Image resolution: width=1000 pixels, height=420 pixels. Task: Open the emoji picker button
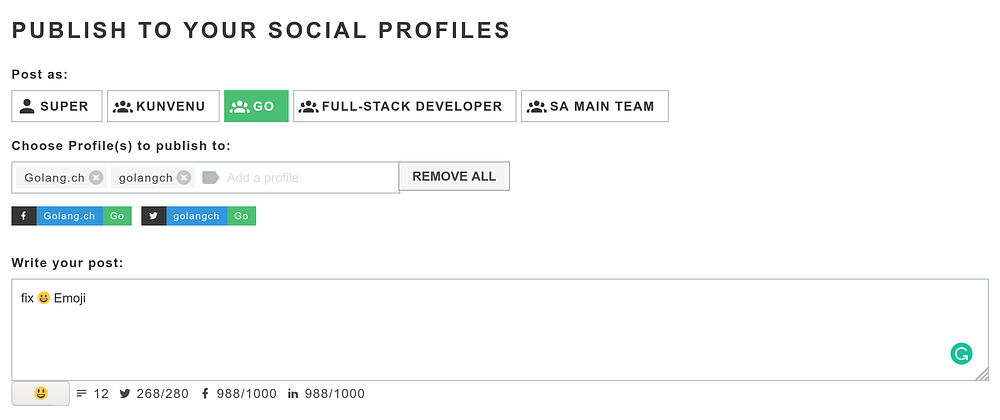coord(41,394)
